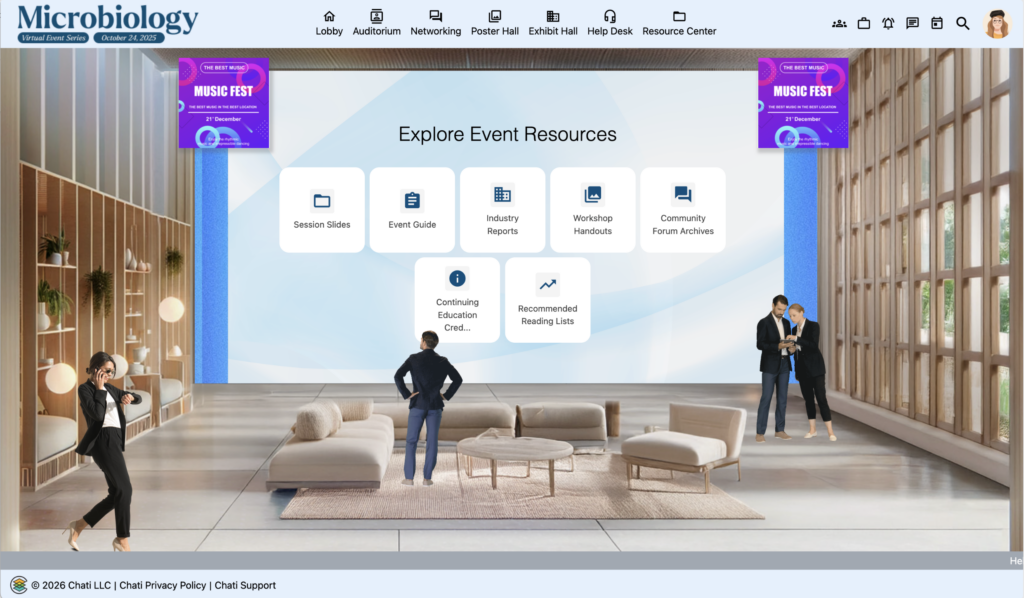Click the briefcase icon in header
Viewport: 1024px width, 598px height.
864,23
